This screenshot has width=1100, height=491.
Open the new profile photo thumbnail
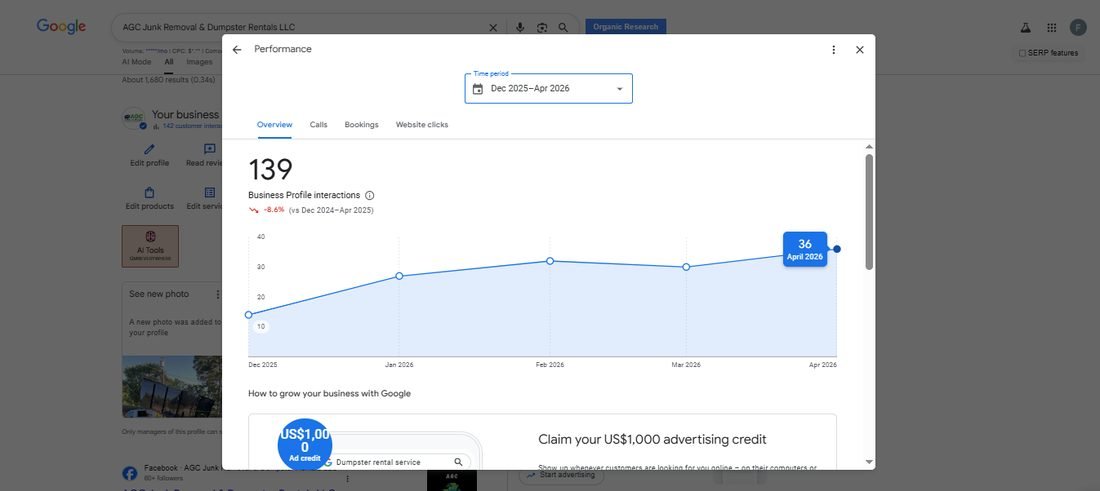click(x=172, y=387)
